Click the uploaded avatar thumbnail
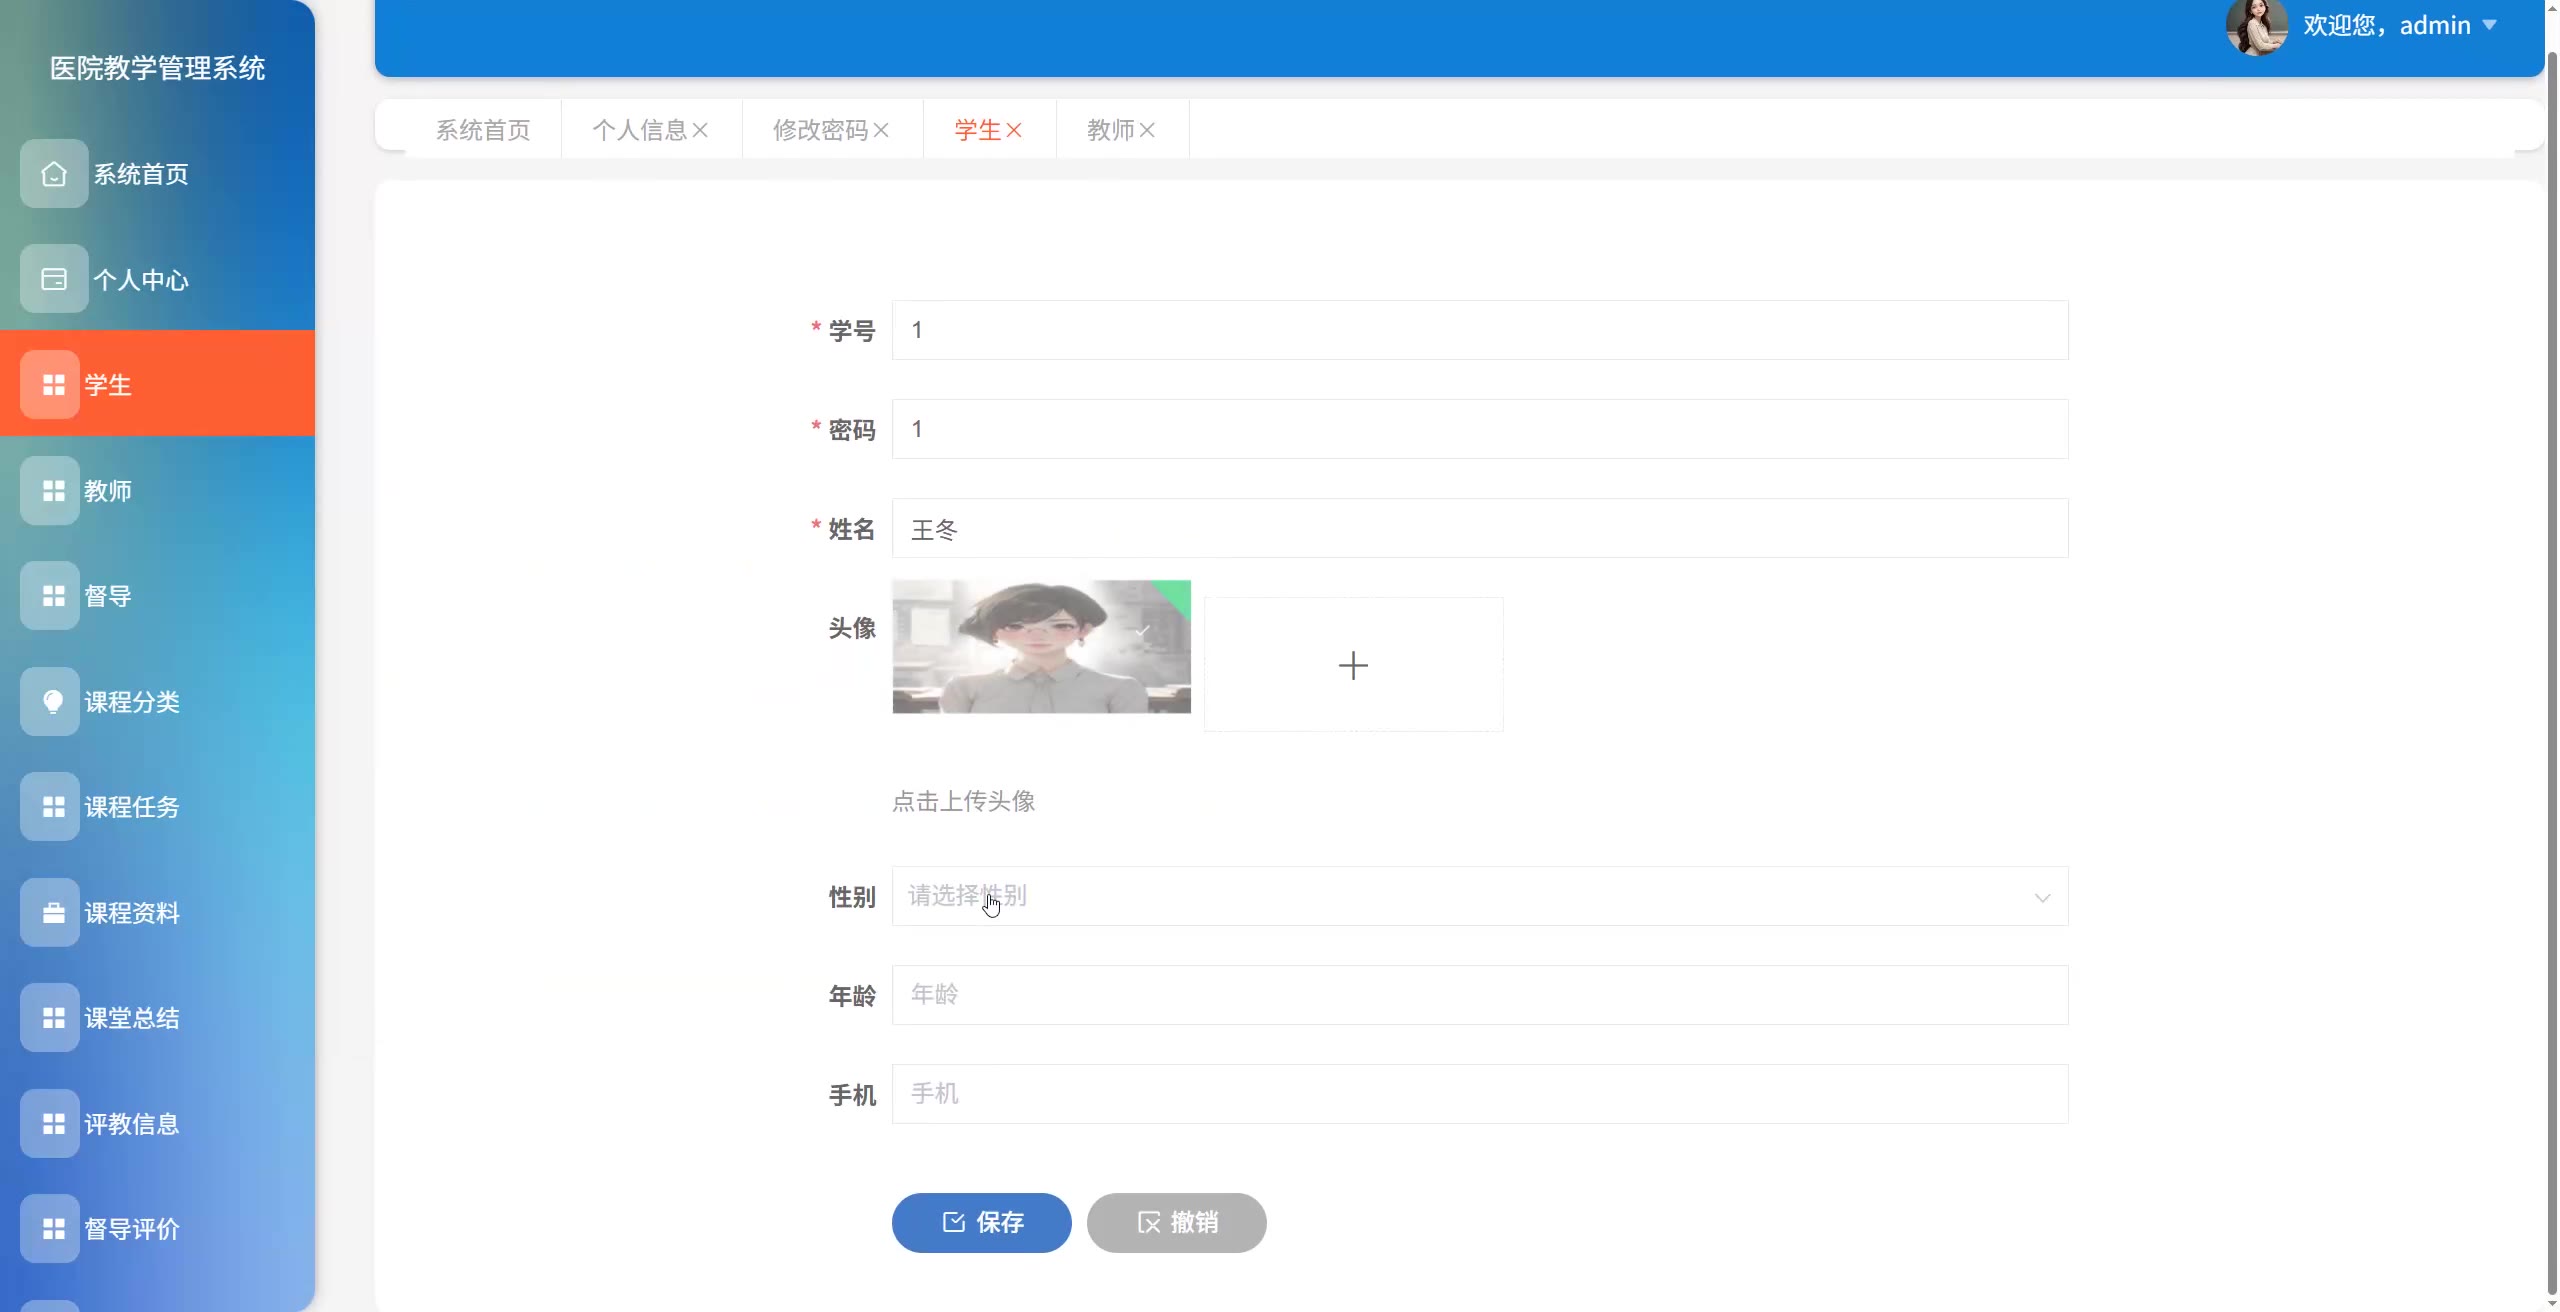The width and height of the screenshot is (2560, 1312). 1041,647
